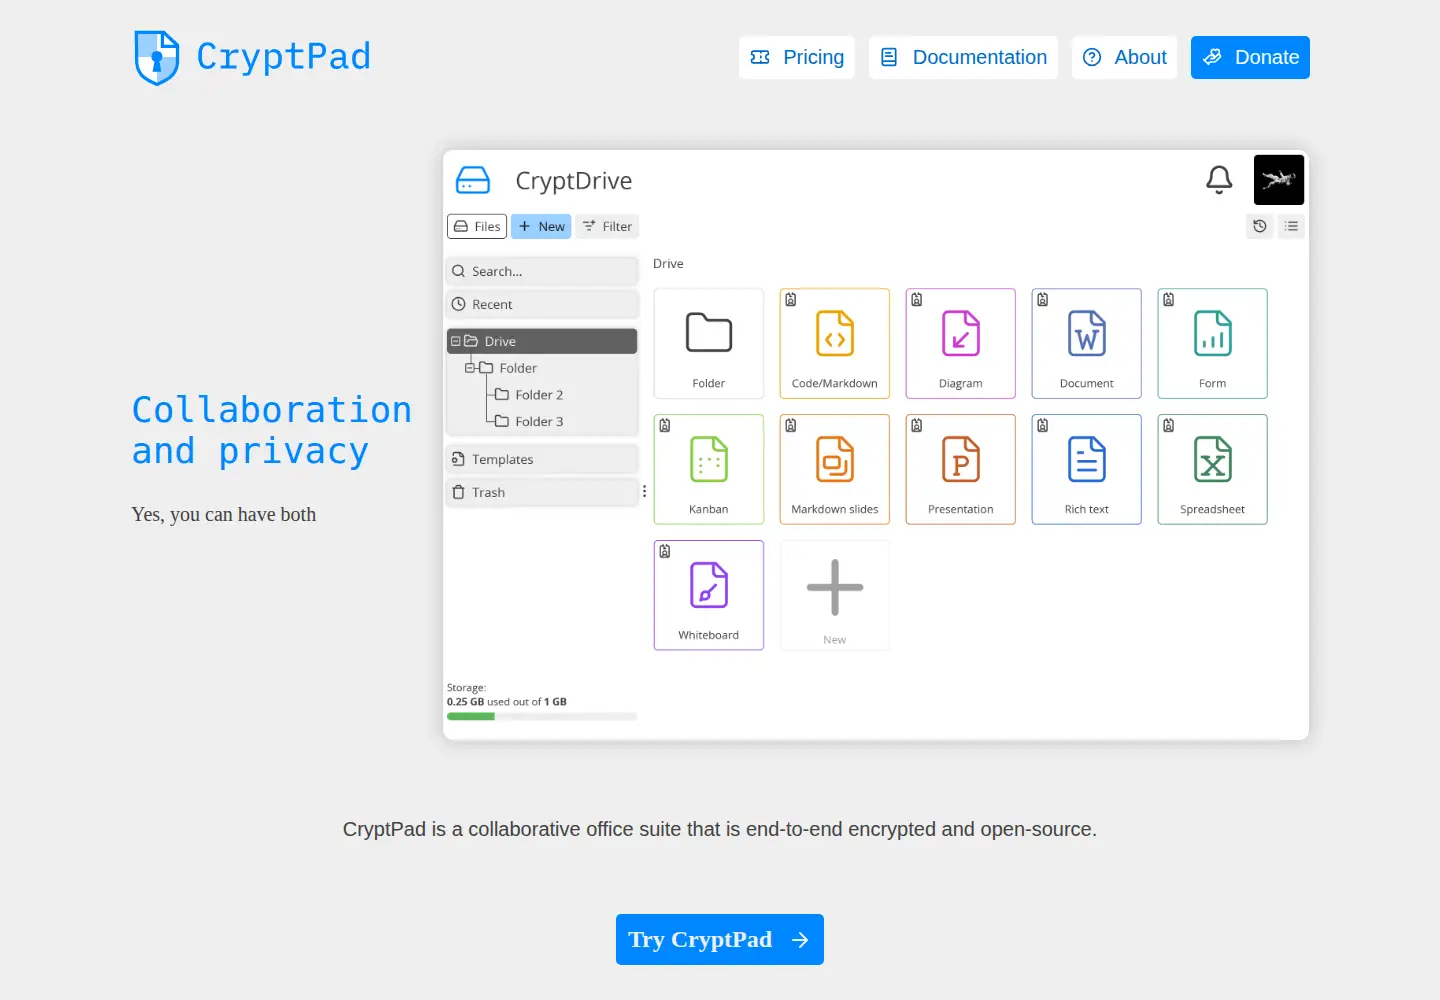Screen dimensions: 1440x1000
Task: Click the '0.25 GB used out of 1 GB' text
Action: pos(507,702)
